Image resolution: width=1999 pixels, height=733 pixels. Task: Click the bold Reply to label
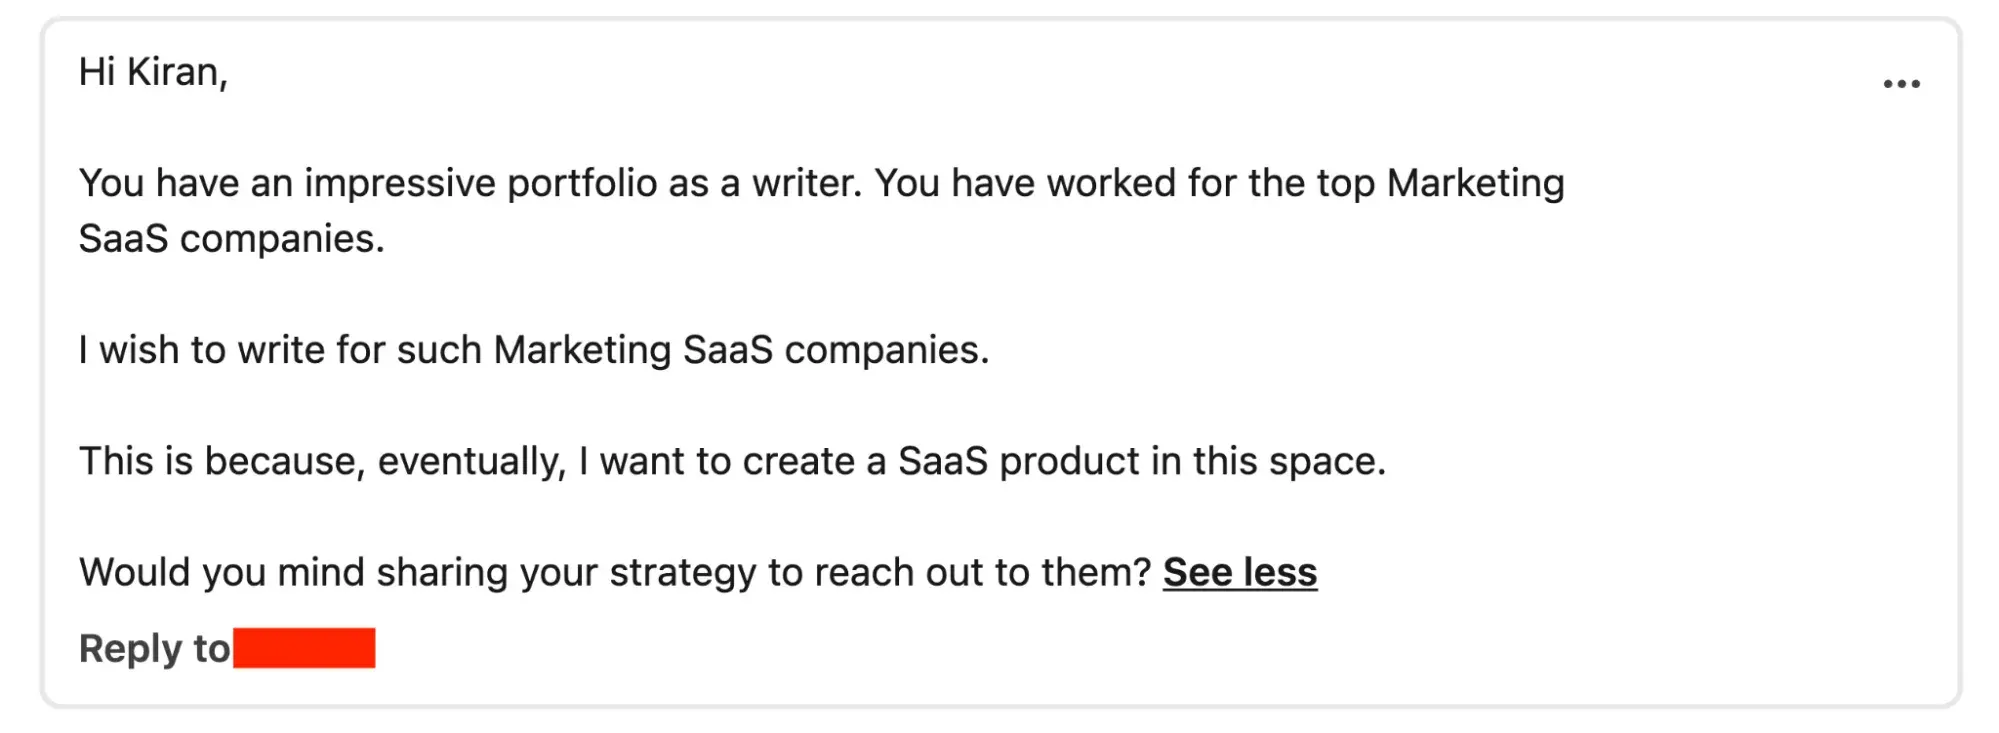tap(153, 648)
